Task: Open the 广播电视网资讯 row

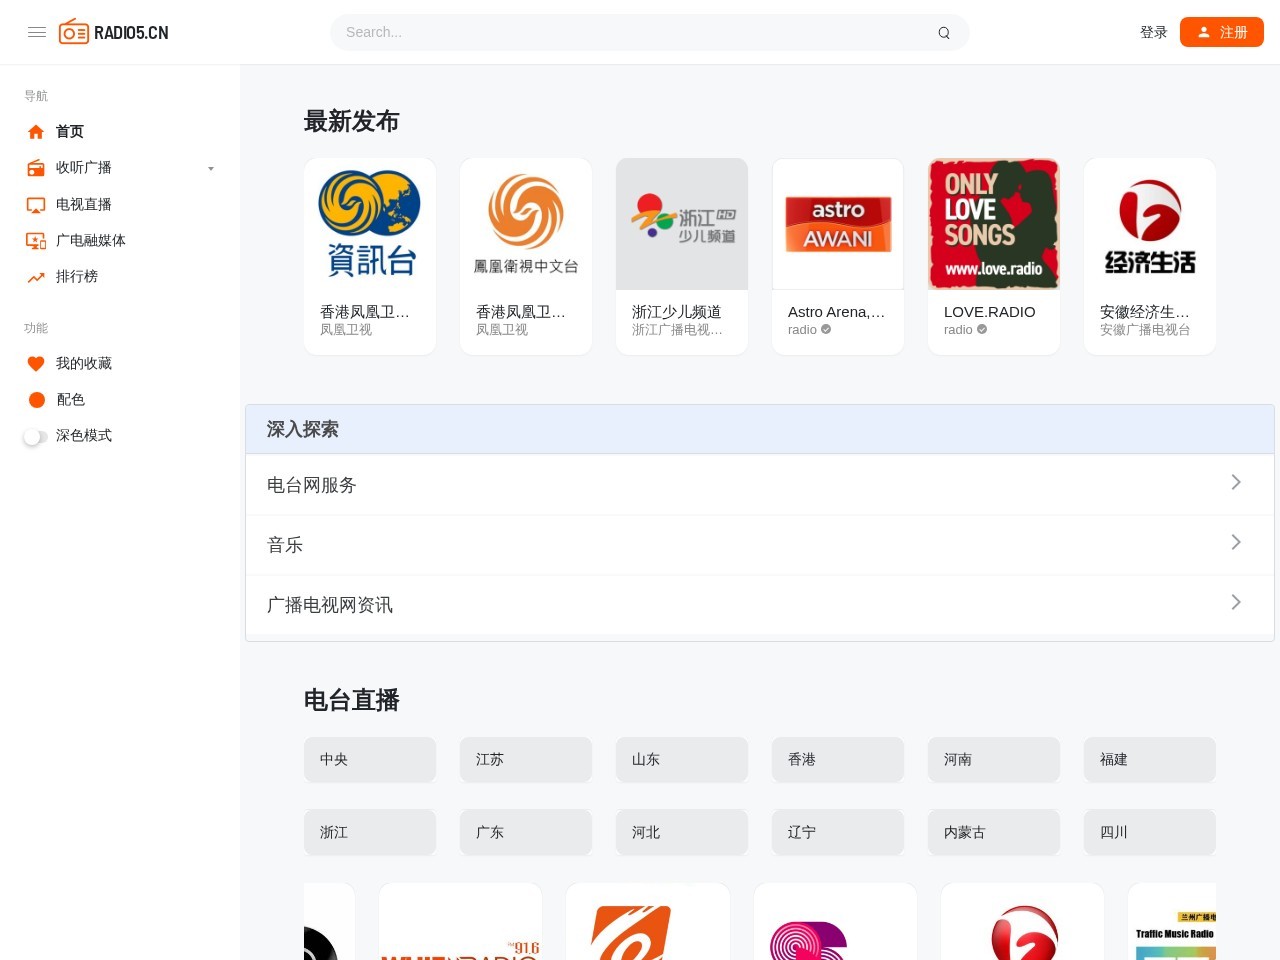Action: [x=760, y=605]
